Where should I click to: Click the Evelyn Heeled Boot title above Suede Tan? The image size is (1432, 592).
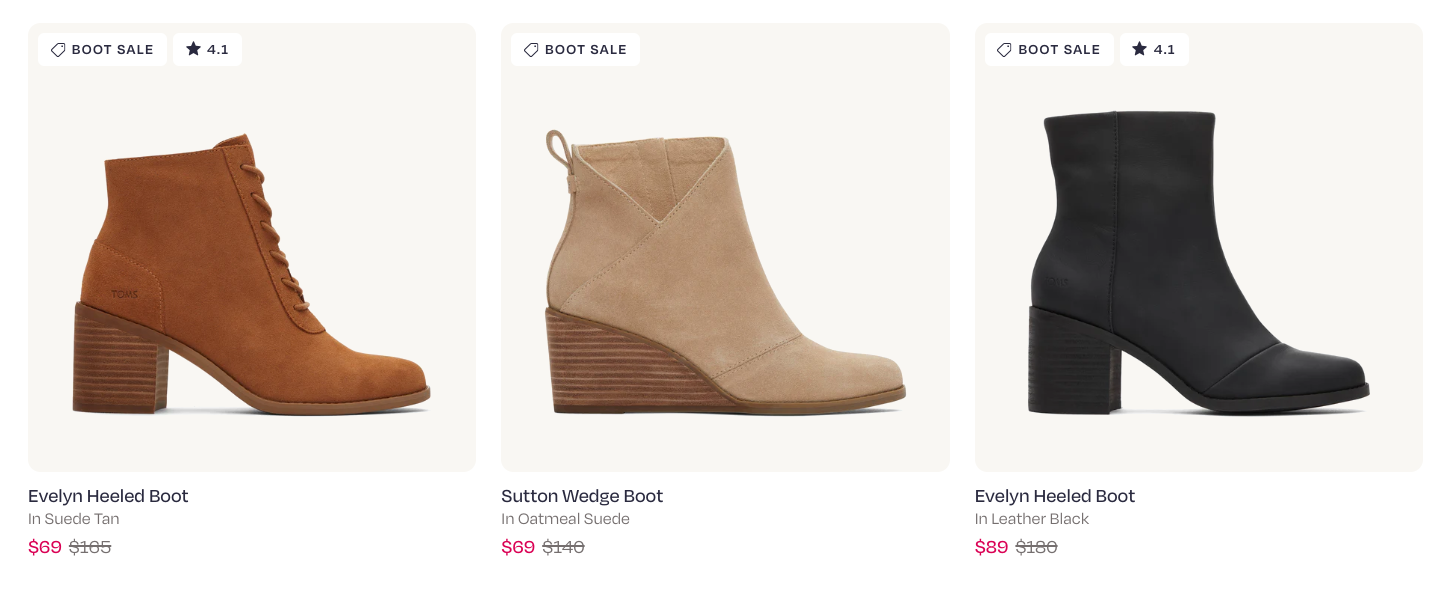[108, 496]
